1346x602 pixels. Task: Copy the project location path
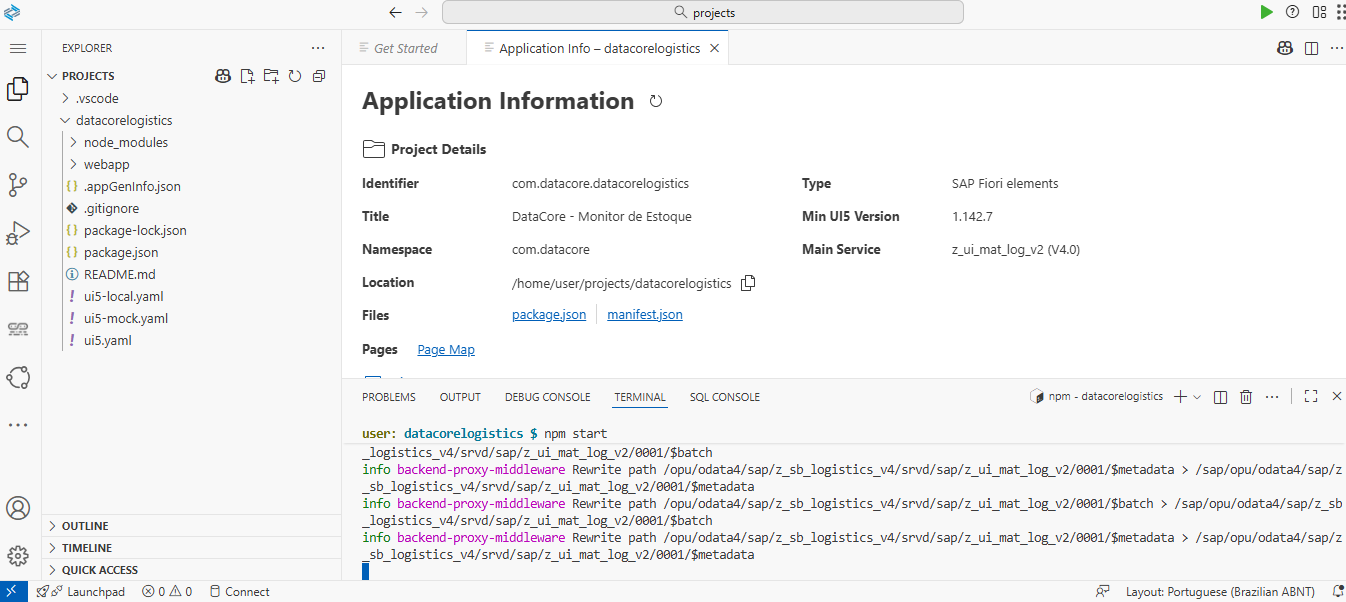[748, 283]
